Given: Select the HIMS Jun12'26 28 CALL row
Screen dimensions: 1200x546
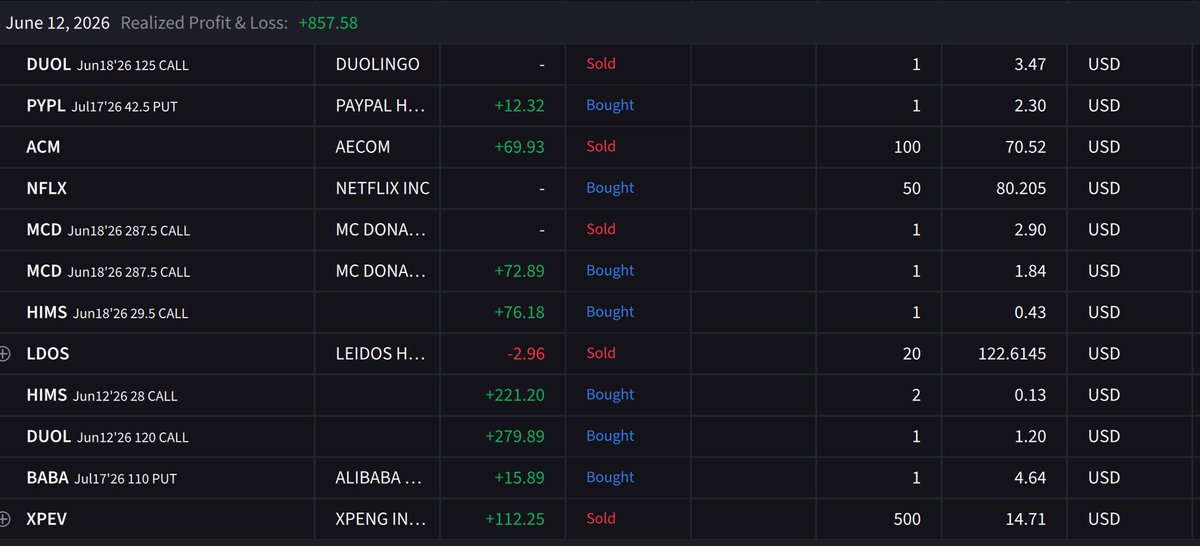Looking at the screenshot, I should click(x=600, y=395).
